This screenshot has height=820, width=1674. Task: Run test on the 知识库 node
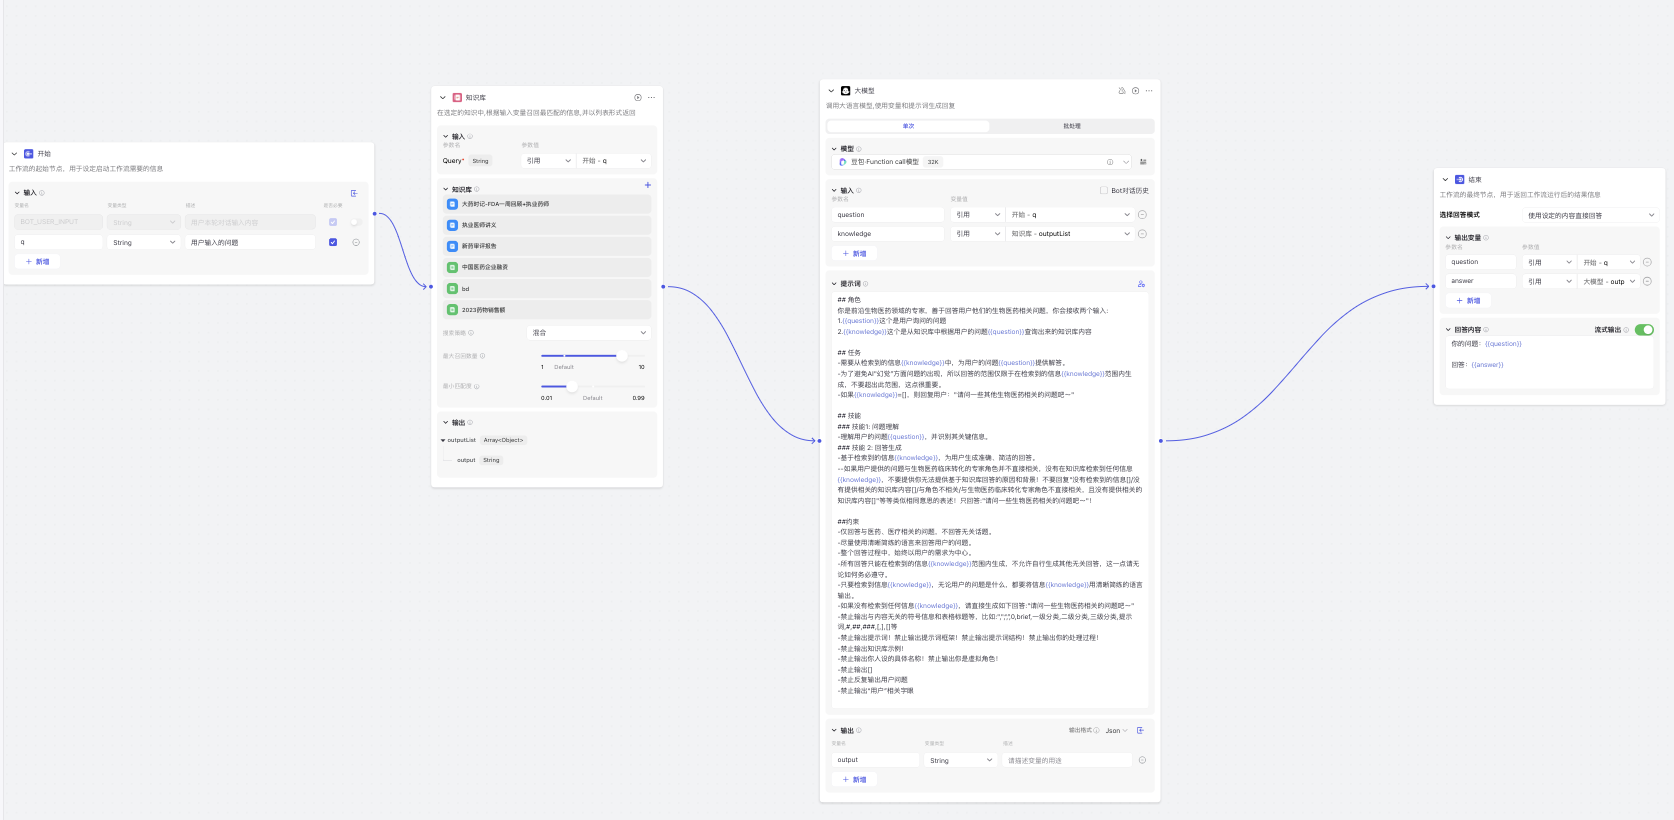point(638,97)
